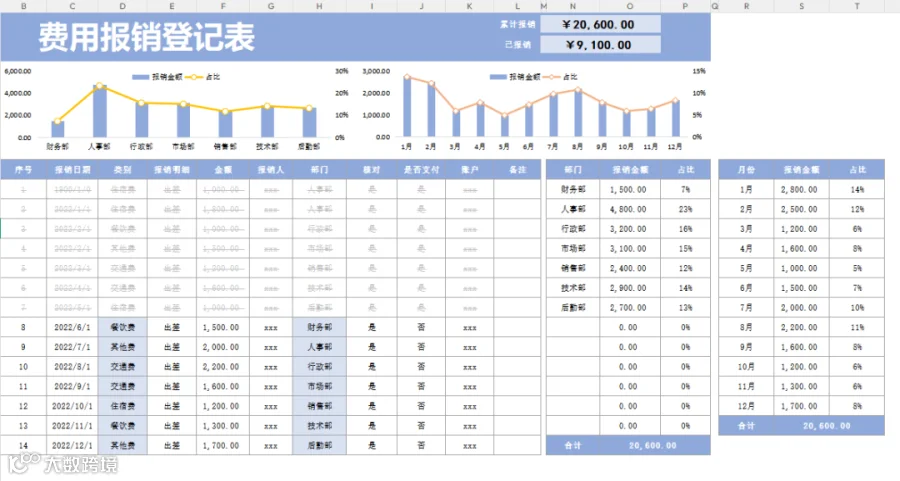Open the 后勤部 department cell in entry 14

tap(319, 445)
